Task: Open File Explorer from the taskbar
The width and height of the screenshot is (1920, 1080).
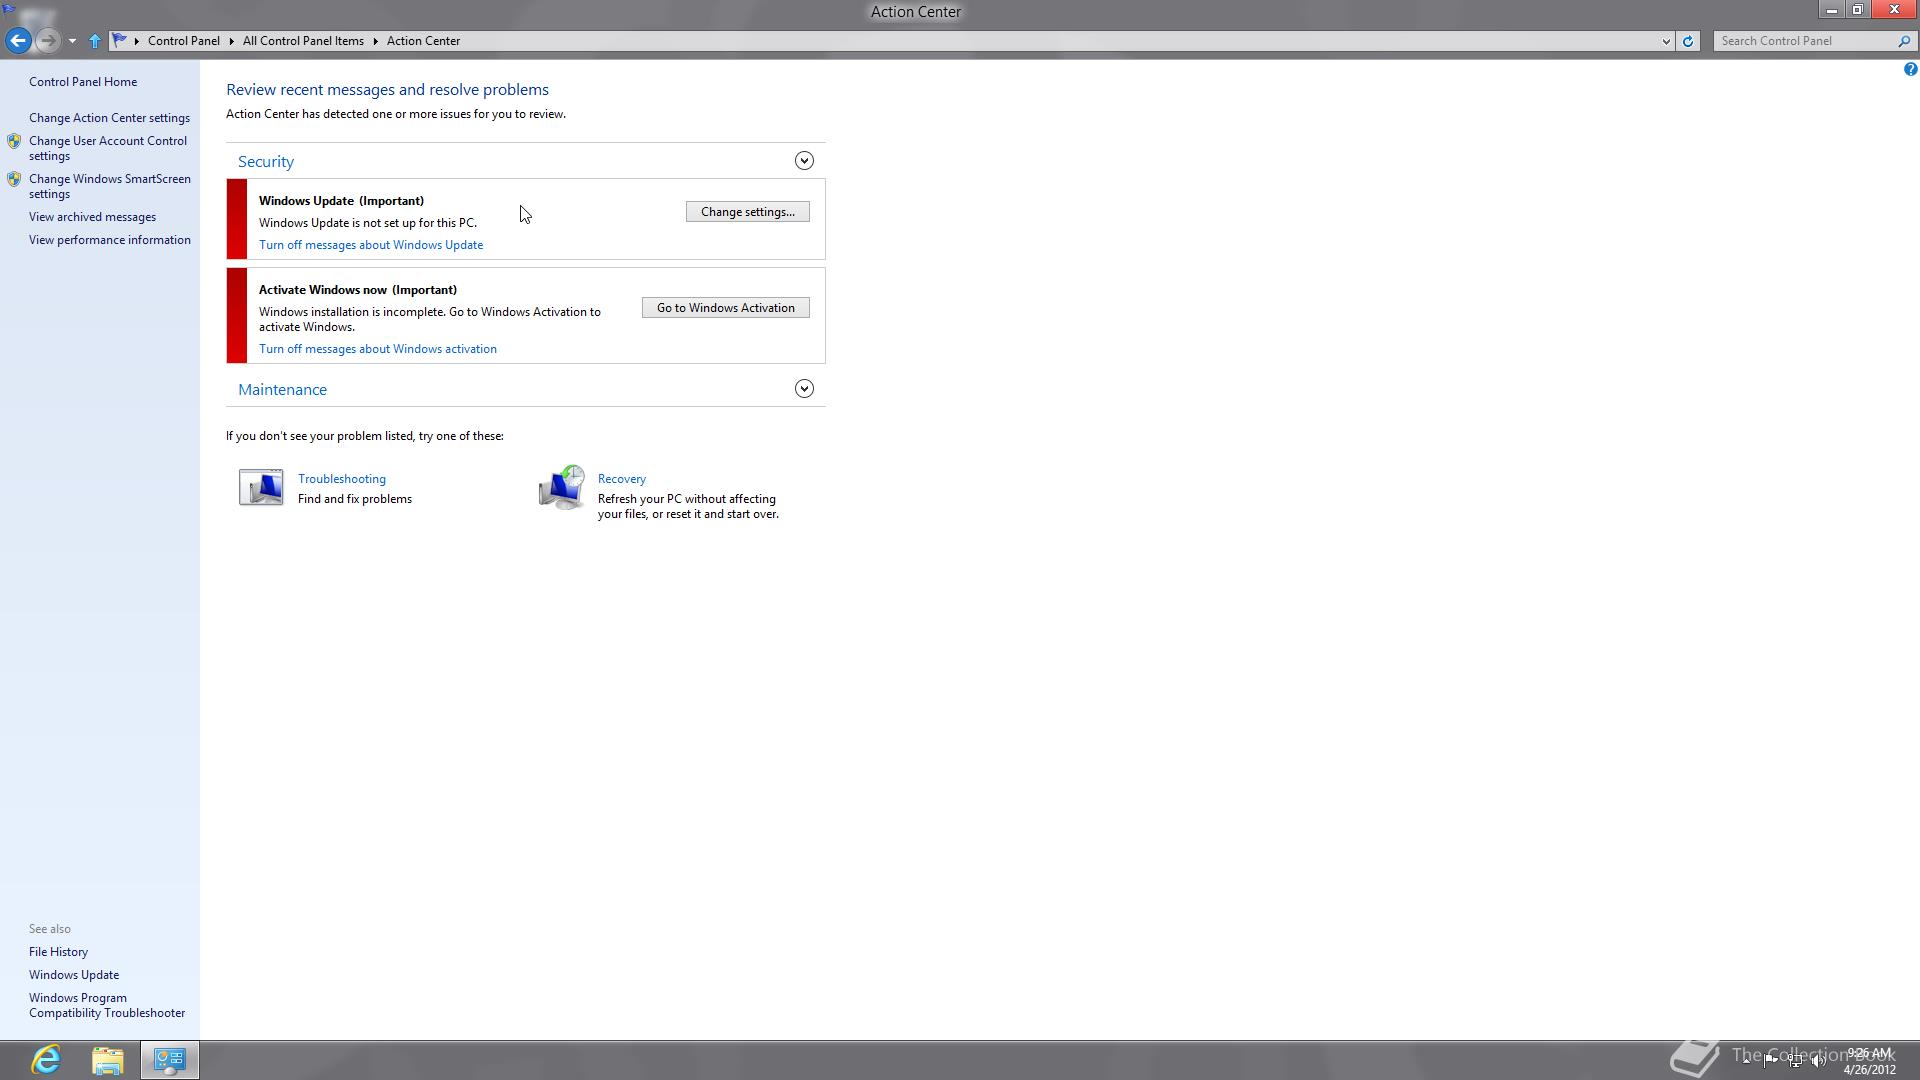Action: coord(107,1060)
